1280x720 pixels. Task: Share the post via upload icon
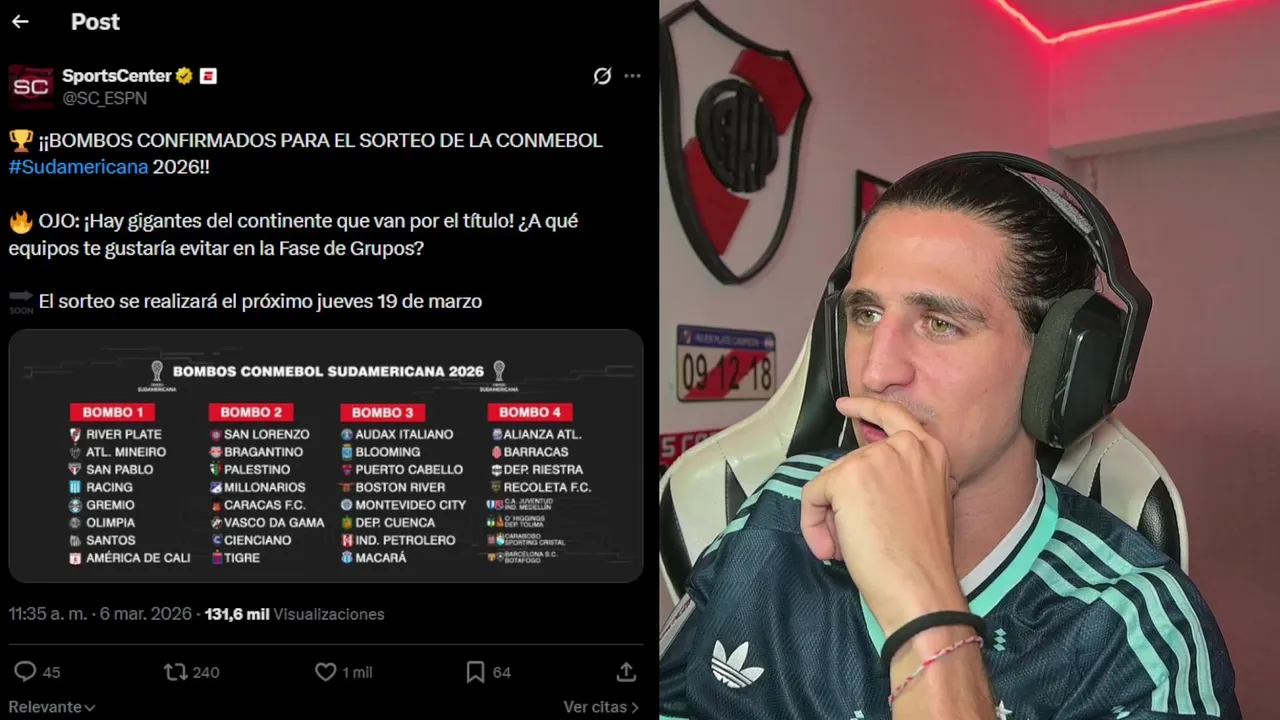(x=626, y=672)
